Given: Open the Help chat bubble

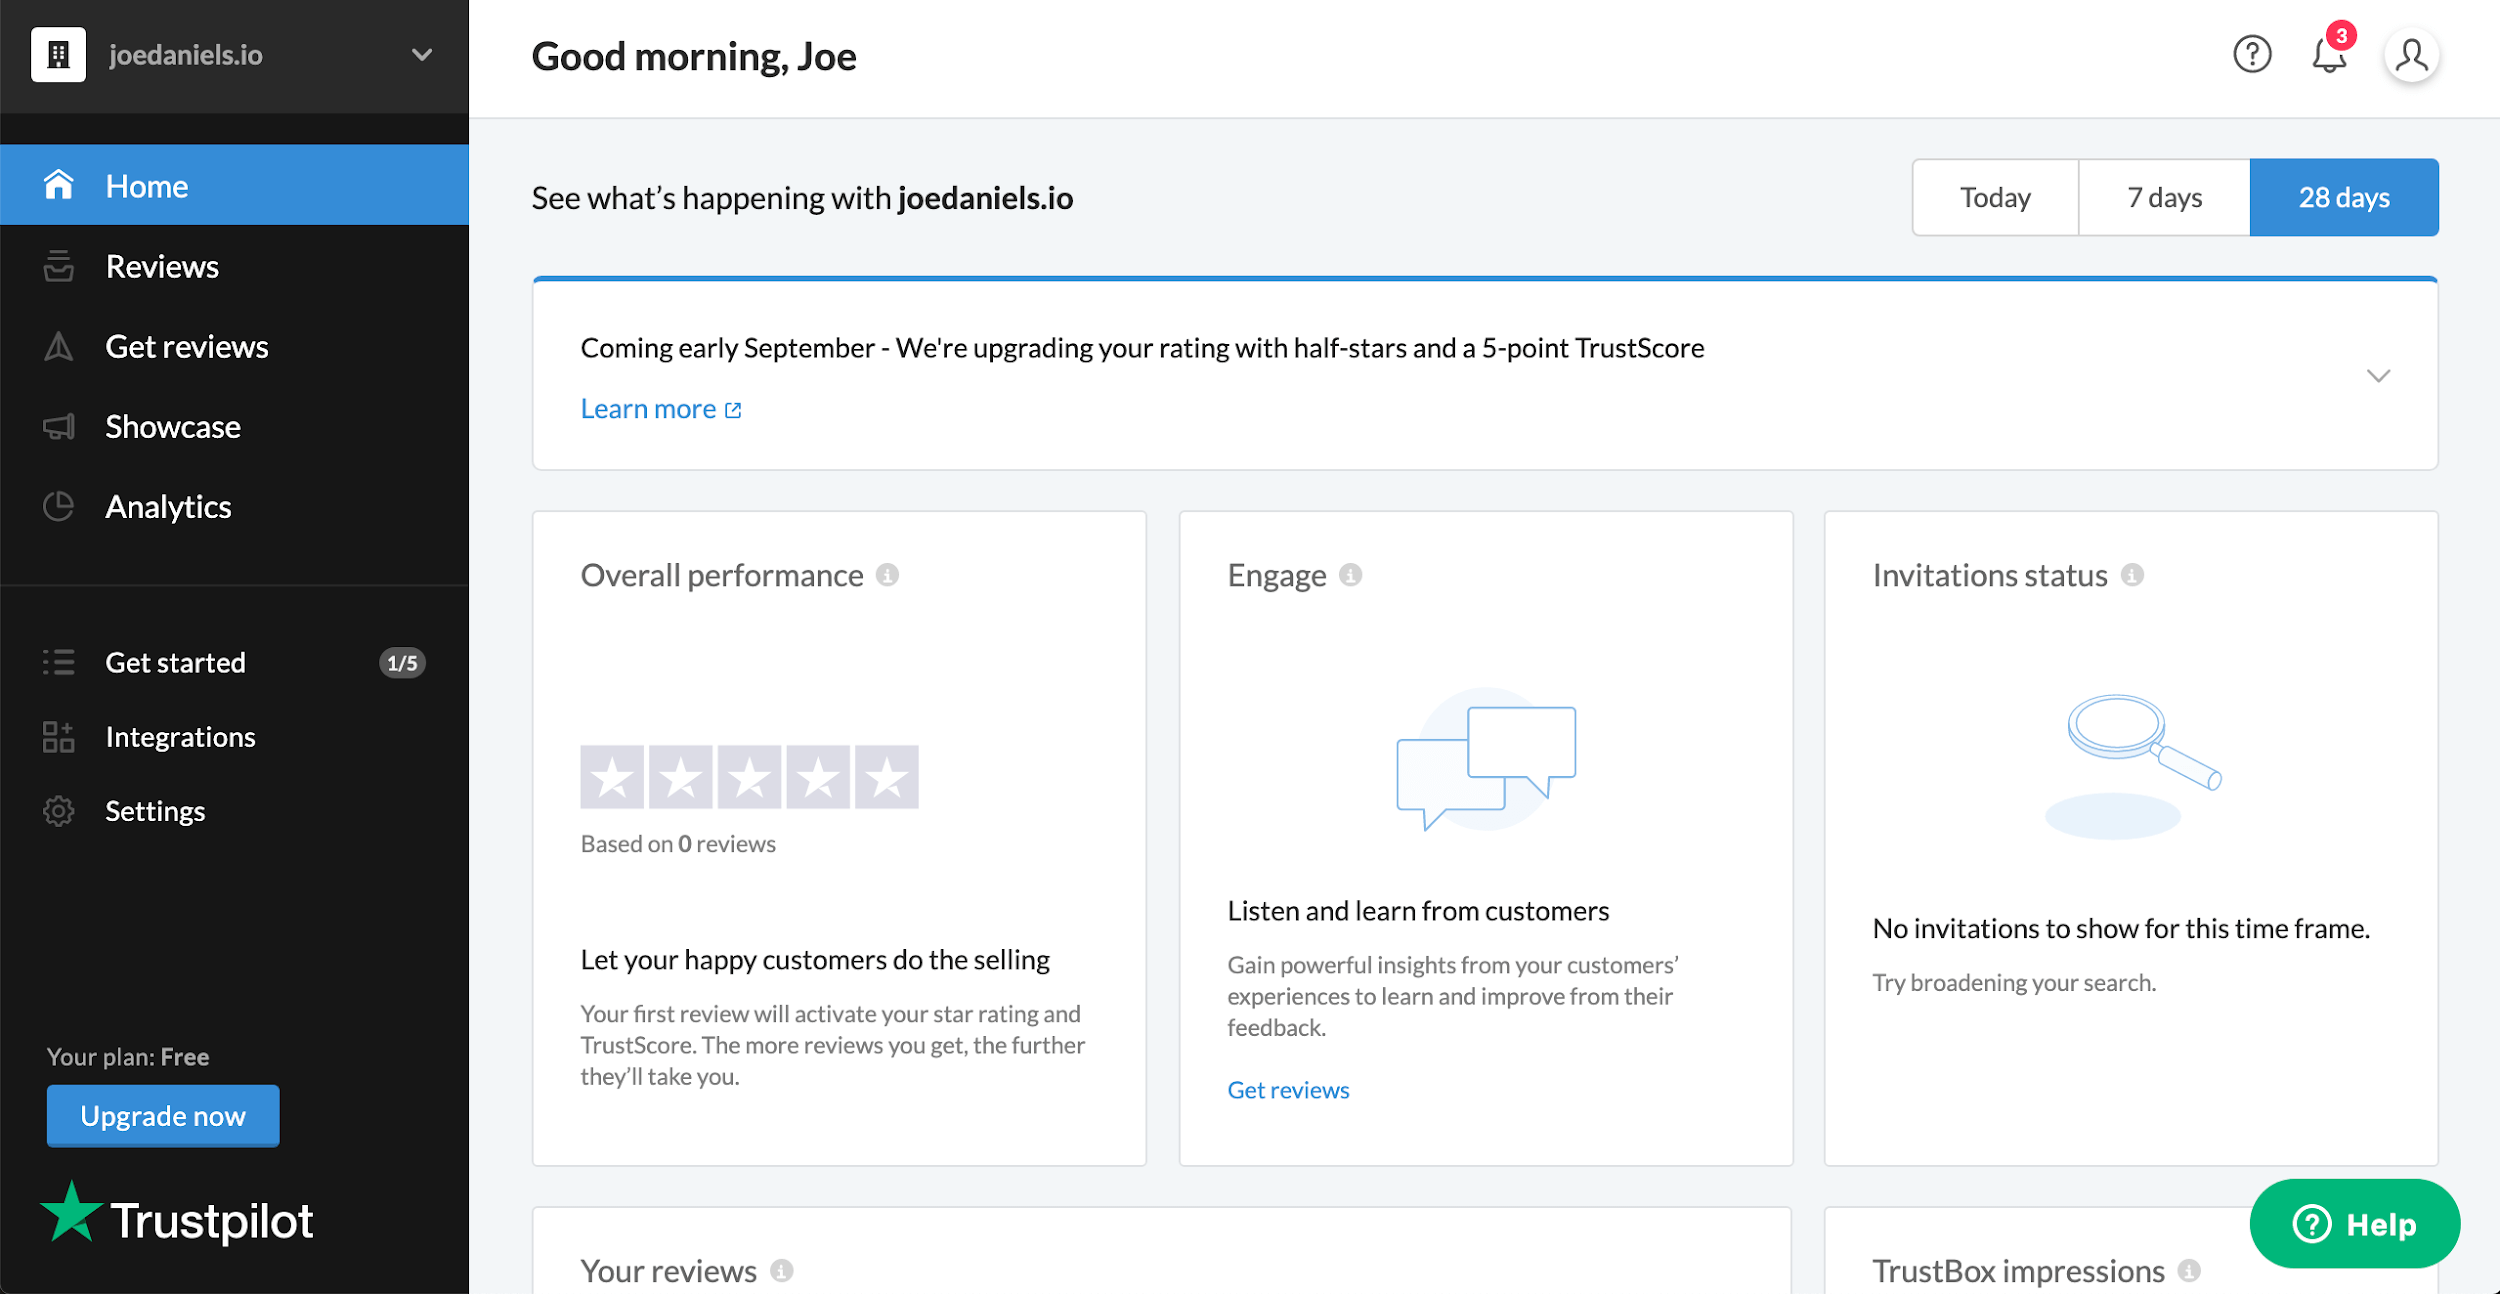Looking at the screenshot, I should [x=2354, y=1222].
